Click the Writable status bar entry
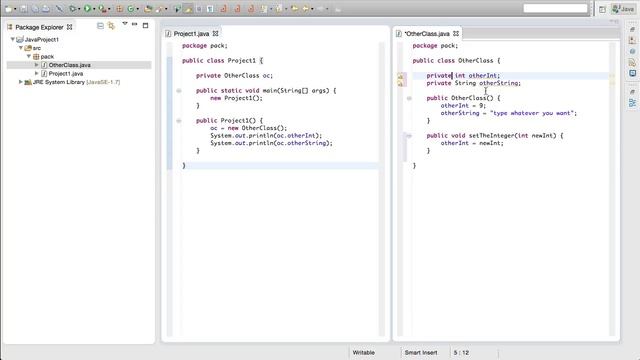 pos(364,352)
